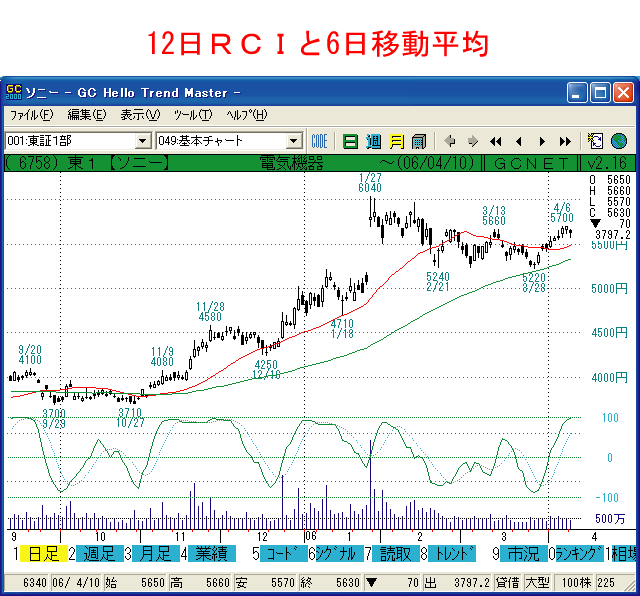Select the 日足 button

pos(43,554)
